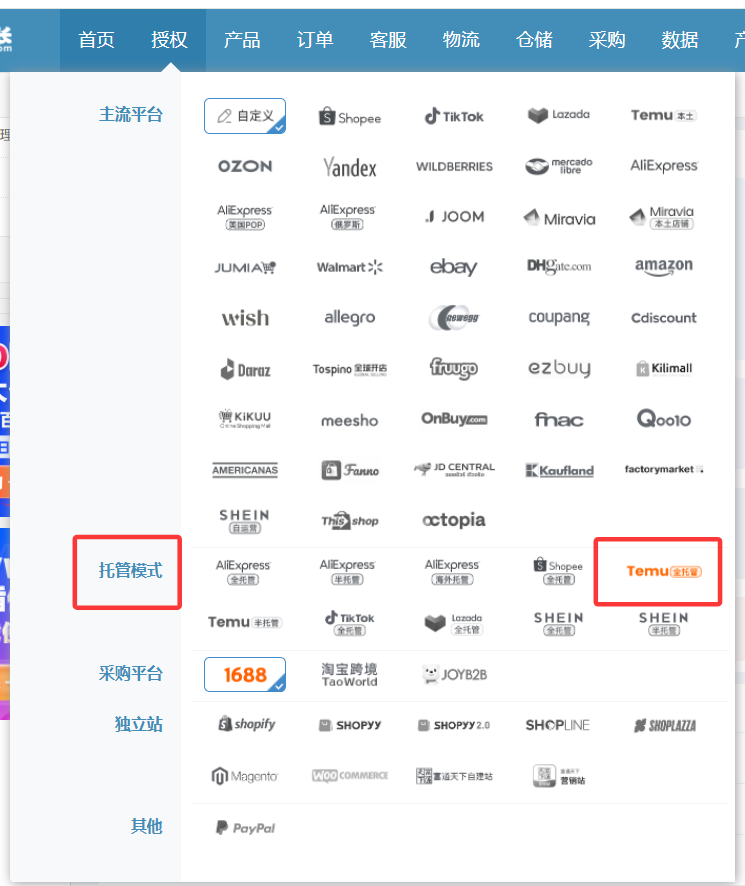Choose the Shopify store logo

[246, 724]
